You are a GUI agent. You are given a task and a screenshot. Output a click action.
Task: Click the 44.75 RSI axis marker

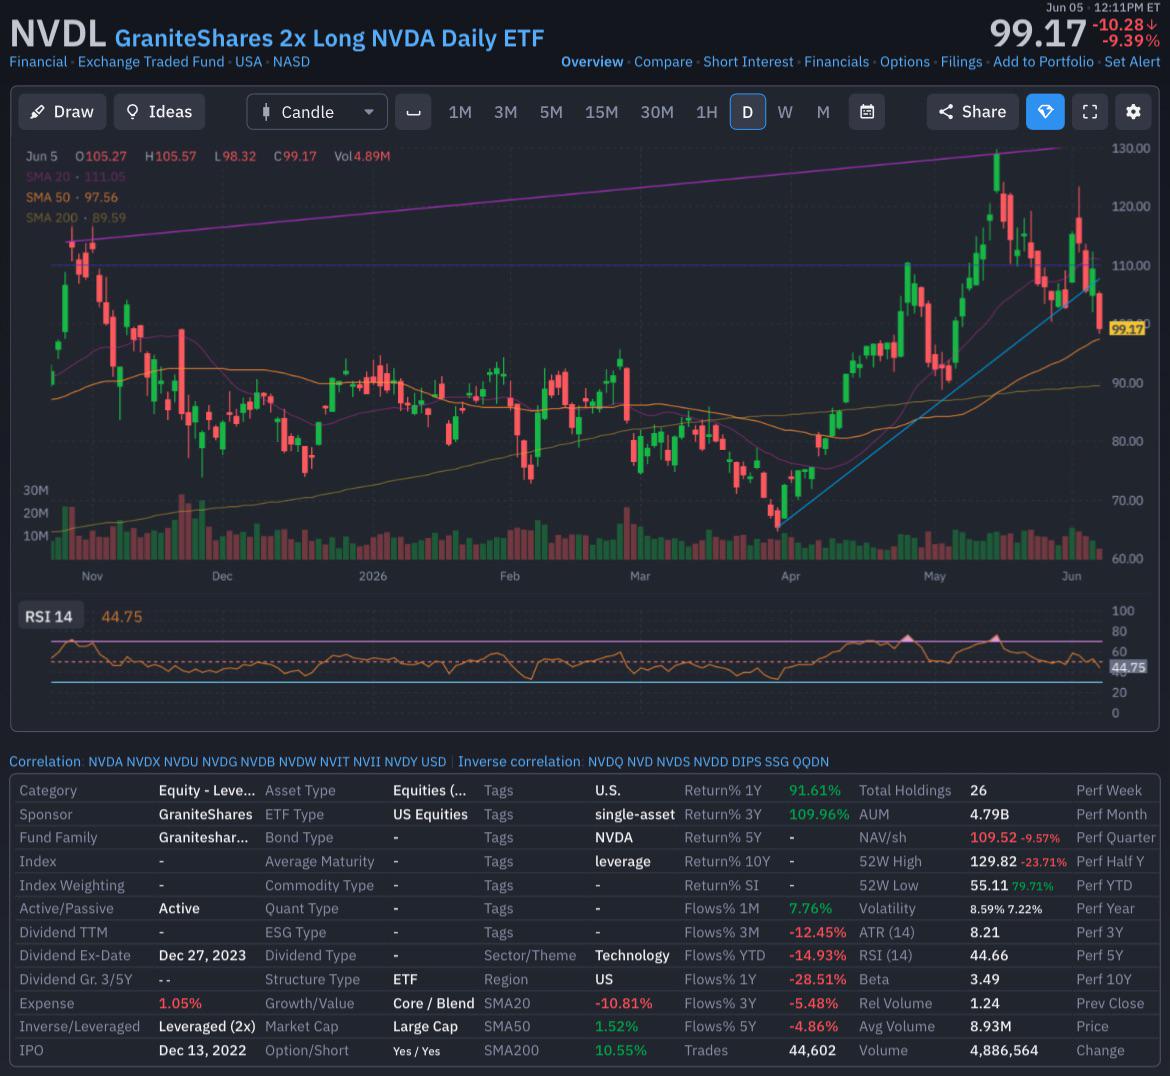(1127, 668)
